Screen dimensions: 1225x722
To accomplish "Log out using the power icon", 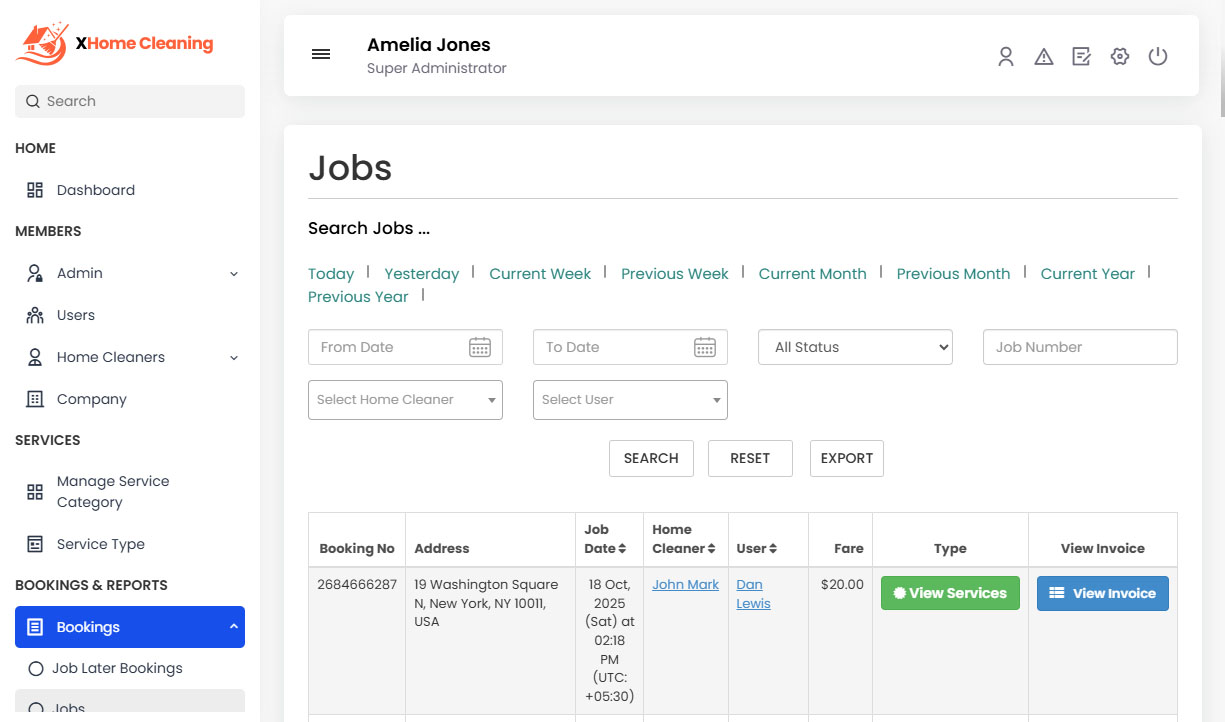I will (x=1157, y=57).
